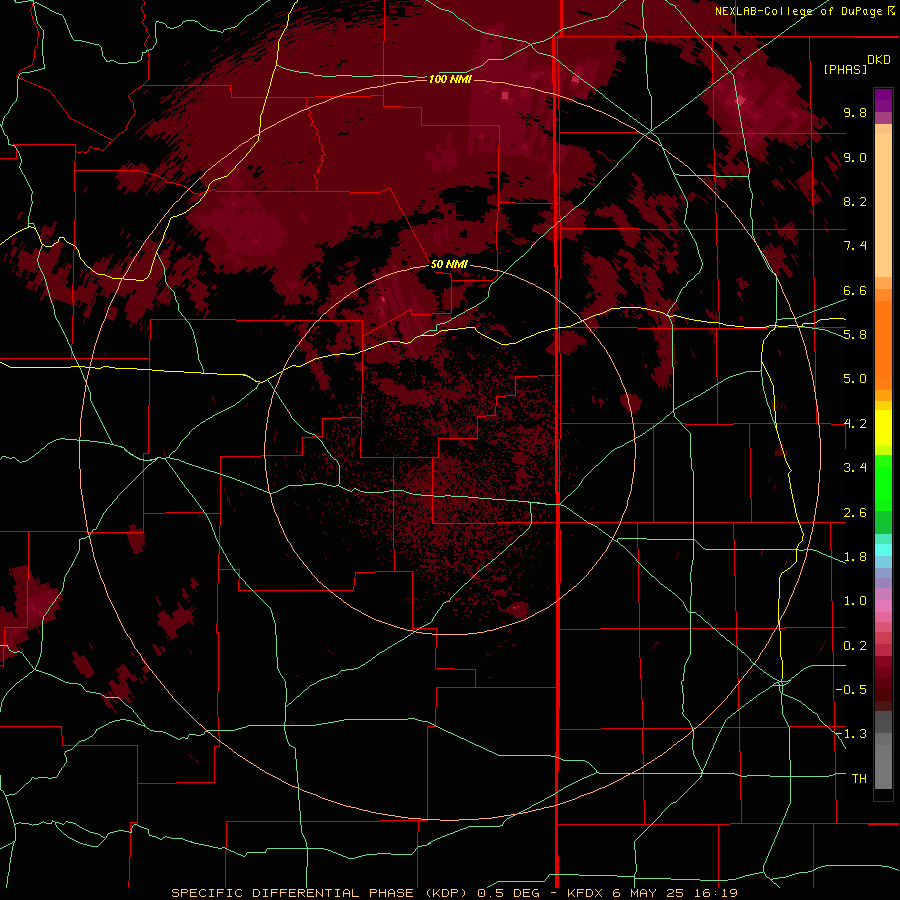Click the "TH" threshold label on the legend
900x900 pixels.
pyautogui.click(x=859, y=779)
